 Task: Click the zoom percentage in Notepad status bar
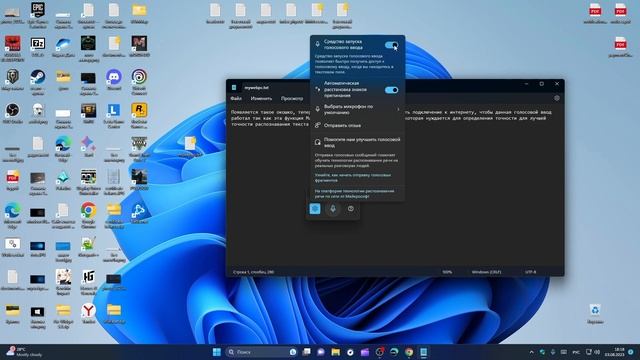447,271
